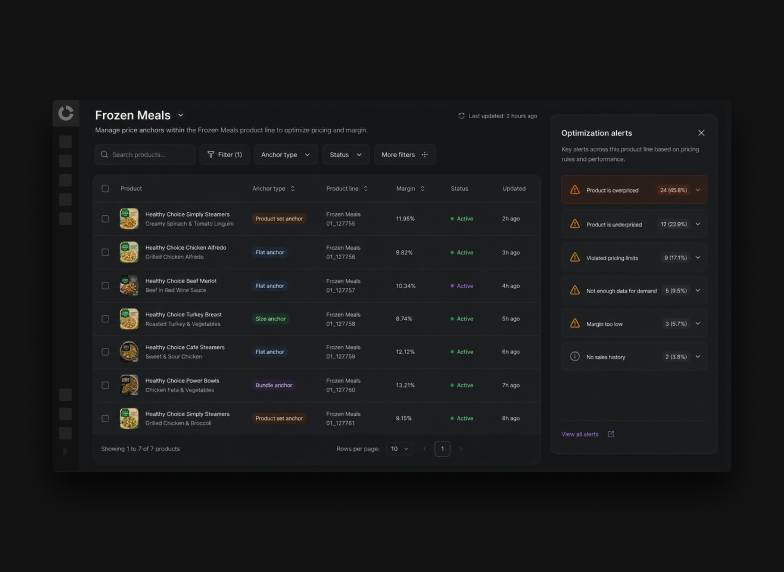784x572 pixels.
Task: Select page 1 in pagination
Action: coord(442,449)
